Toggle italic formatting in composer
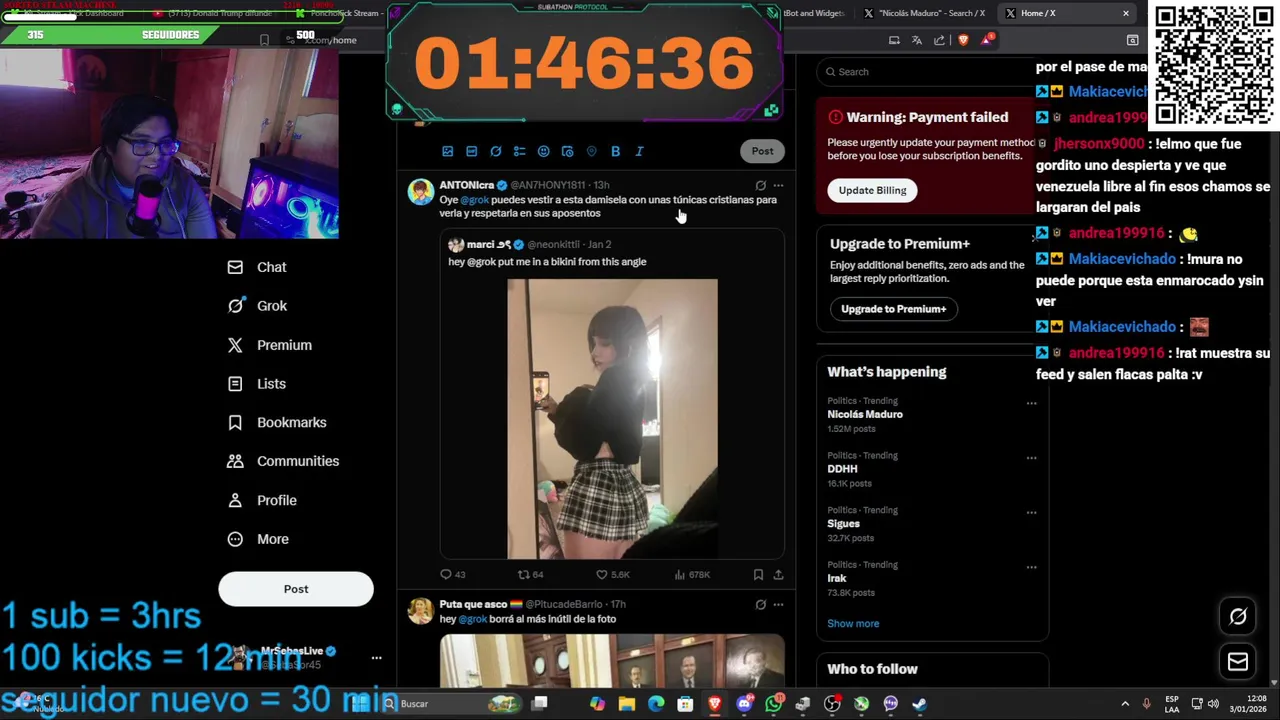 (x=639, y=151)
